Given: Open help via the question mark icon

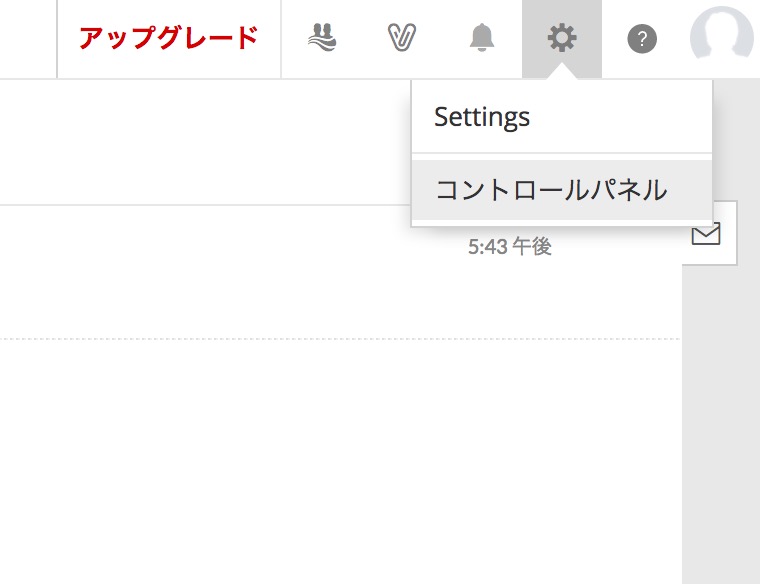Looking at the screenshot, I should [642, 39].
